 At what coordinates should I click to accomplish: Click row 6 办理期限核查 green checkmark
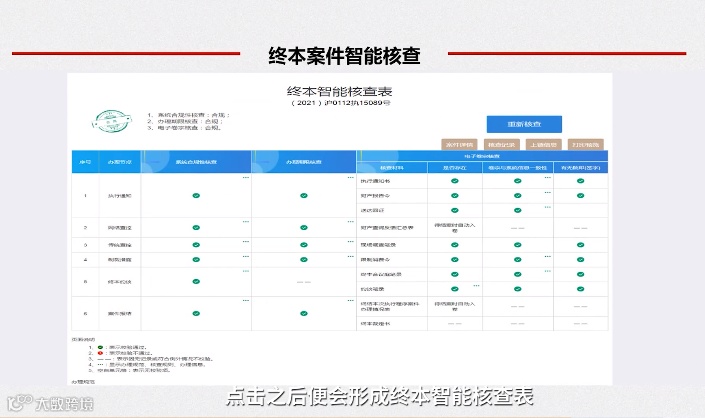pos(304,314)
